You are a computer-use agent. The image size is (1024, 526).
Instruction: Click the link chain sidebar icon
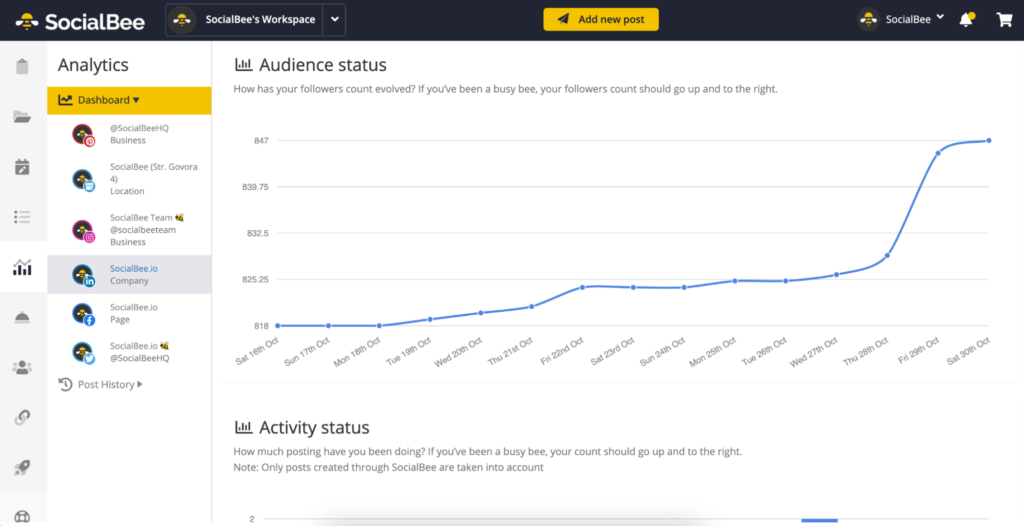pos(22,417)
